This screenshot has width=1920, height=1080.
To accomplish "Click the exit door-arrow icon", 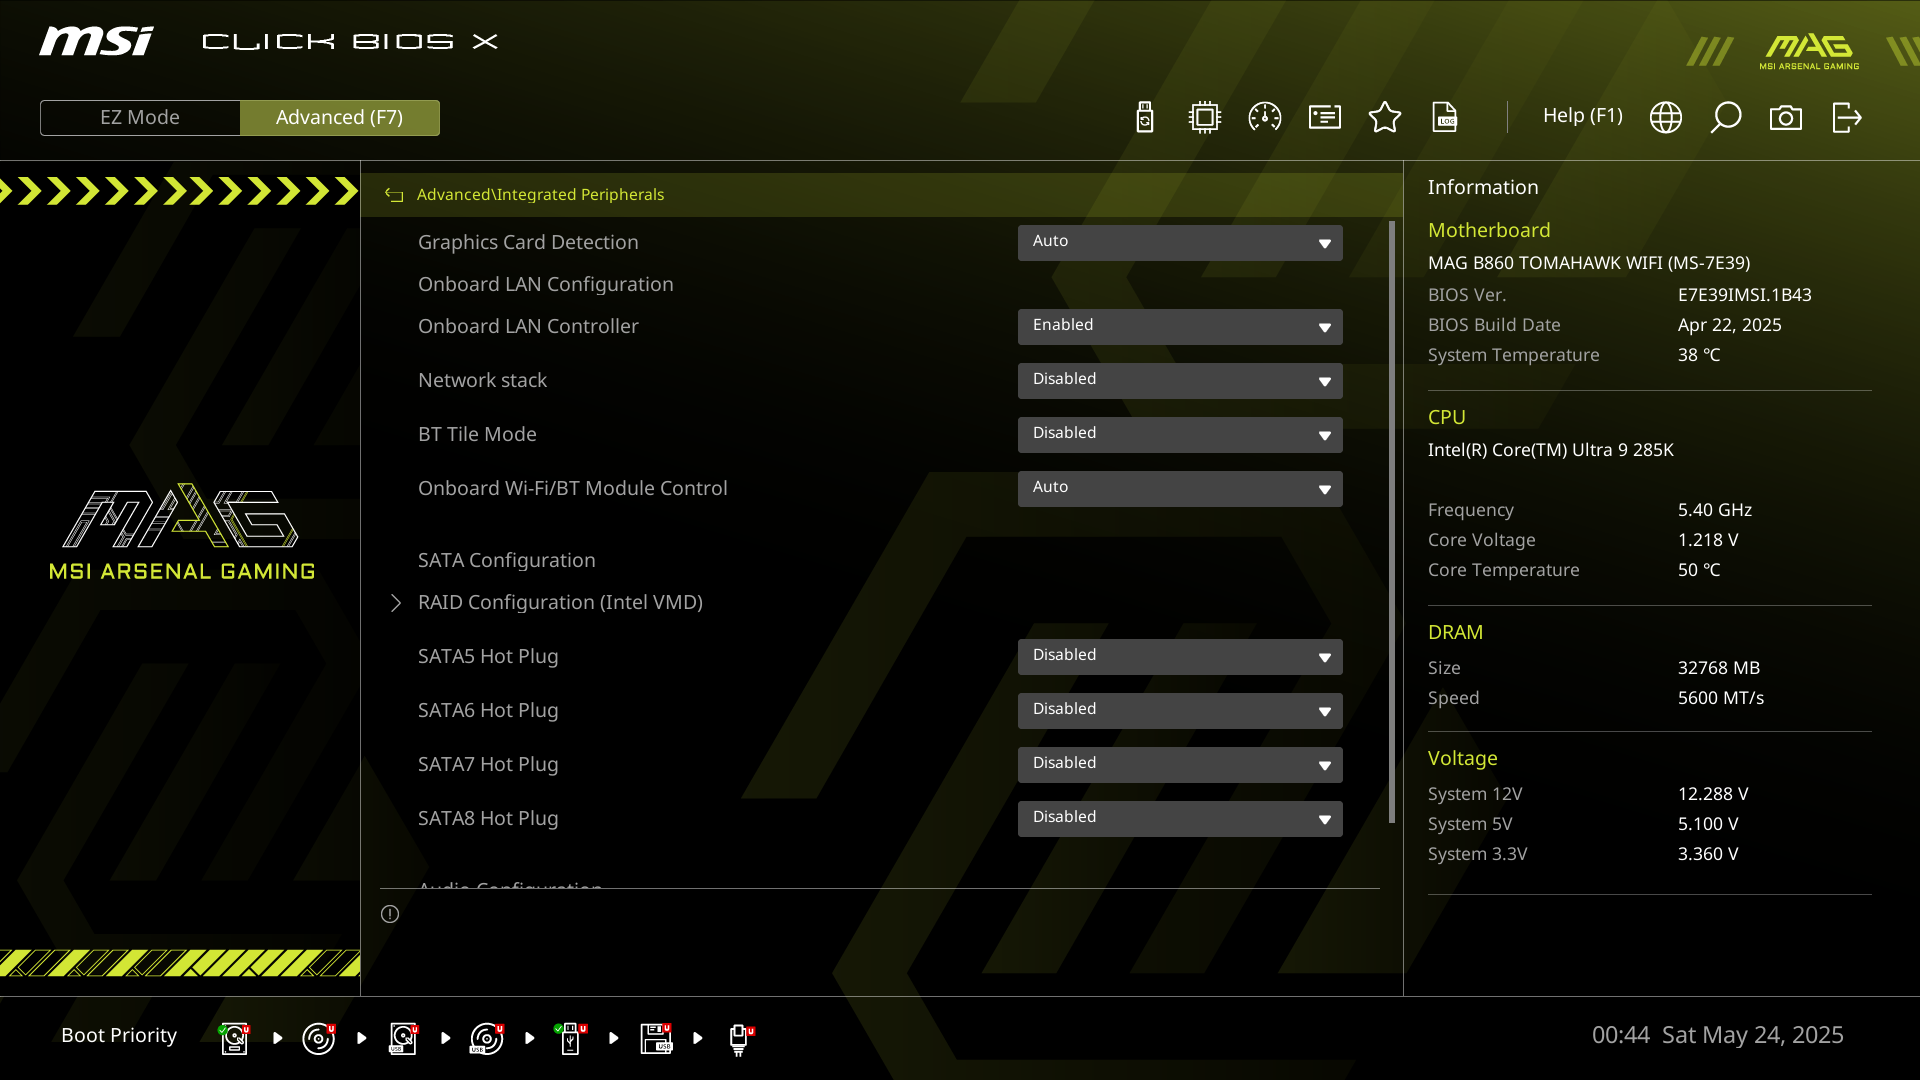I will point(1846,117).
